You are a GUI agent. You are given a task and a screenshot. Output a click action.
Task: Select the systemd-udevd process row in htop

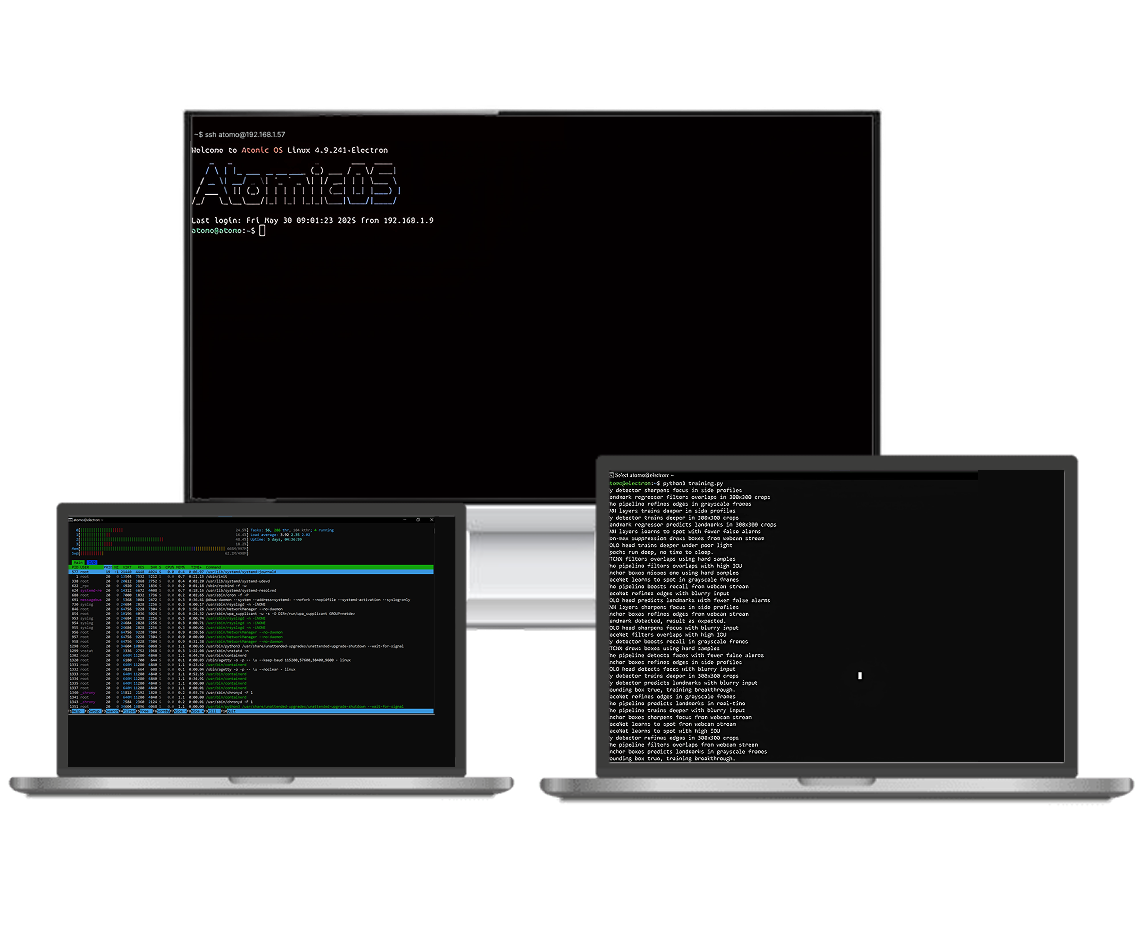251,581
